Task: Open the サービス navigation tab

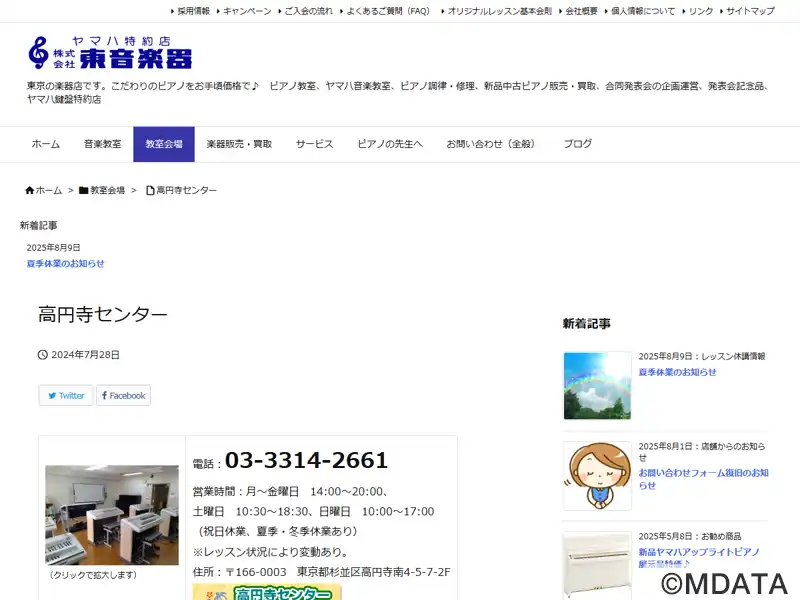Action: (x=315, y=144)
